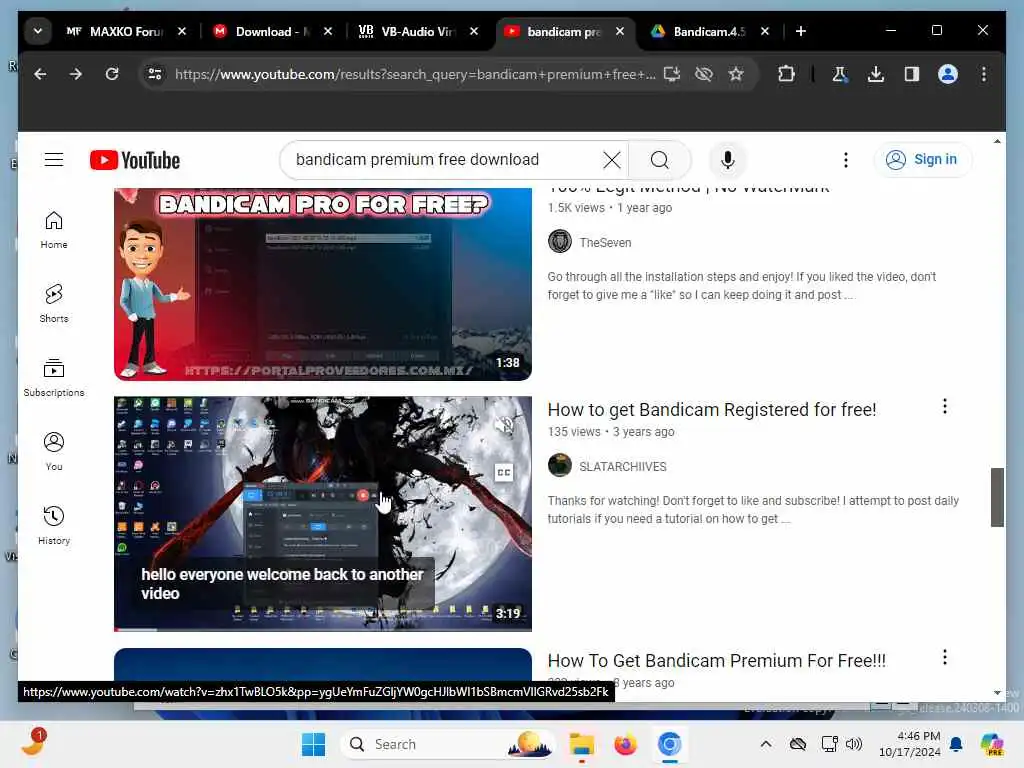Unmute the video preview speaker icon
Screen dimensions: 1024x768
click(x=504, y=425)
